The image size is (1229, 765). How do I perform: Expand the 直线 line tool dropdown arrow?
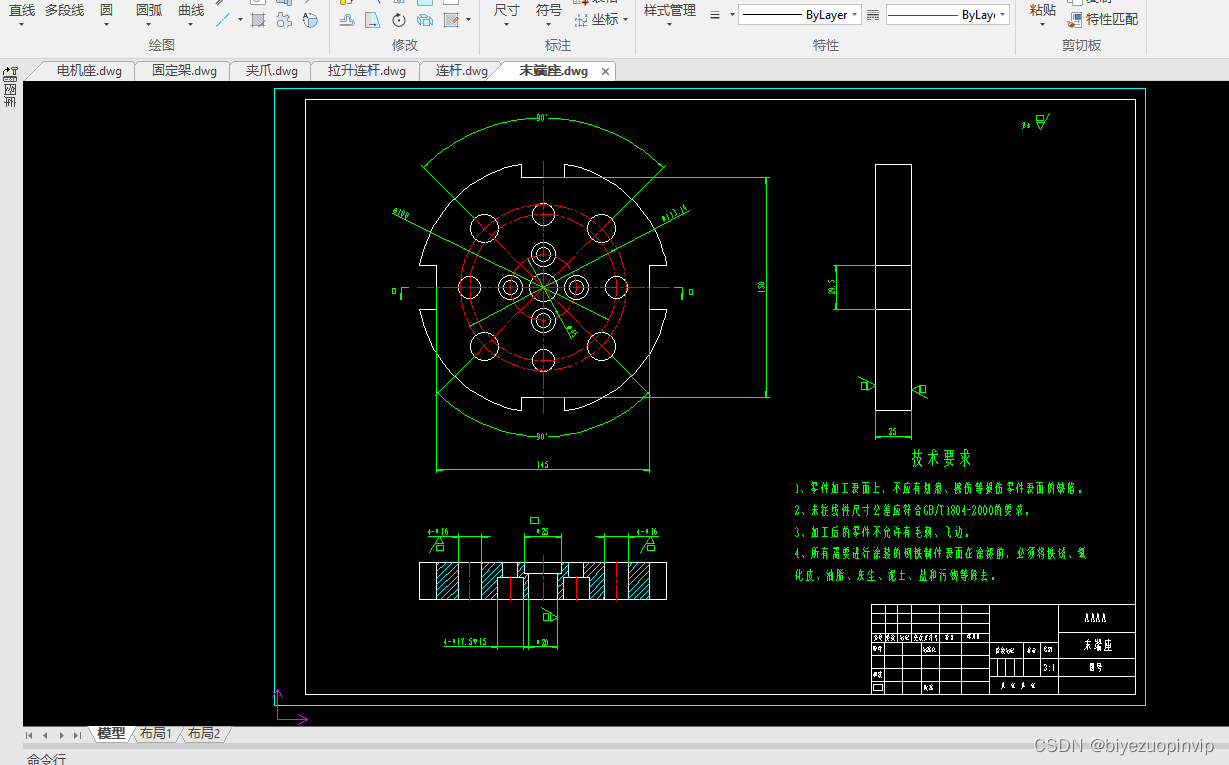point(21,25)
